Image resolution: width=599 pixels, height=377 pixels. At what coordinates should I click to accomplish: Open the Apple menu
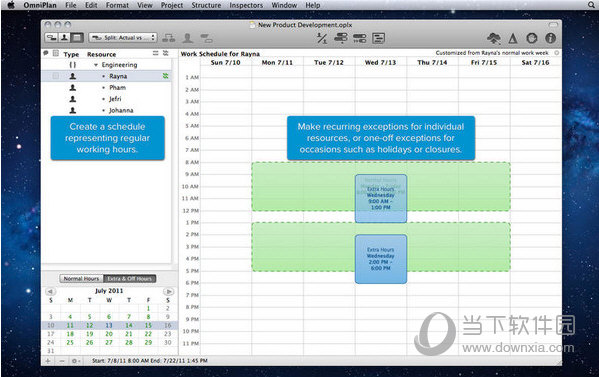pos(11,5)
